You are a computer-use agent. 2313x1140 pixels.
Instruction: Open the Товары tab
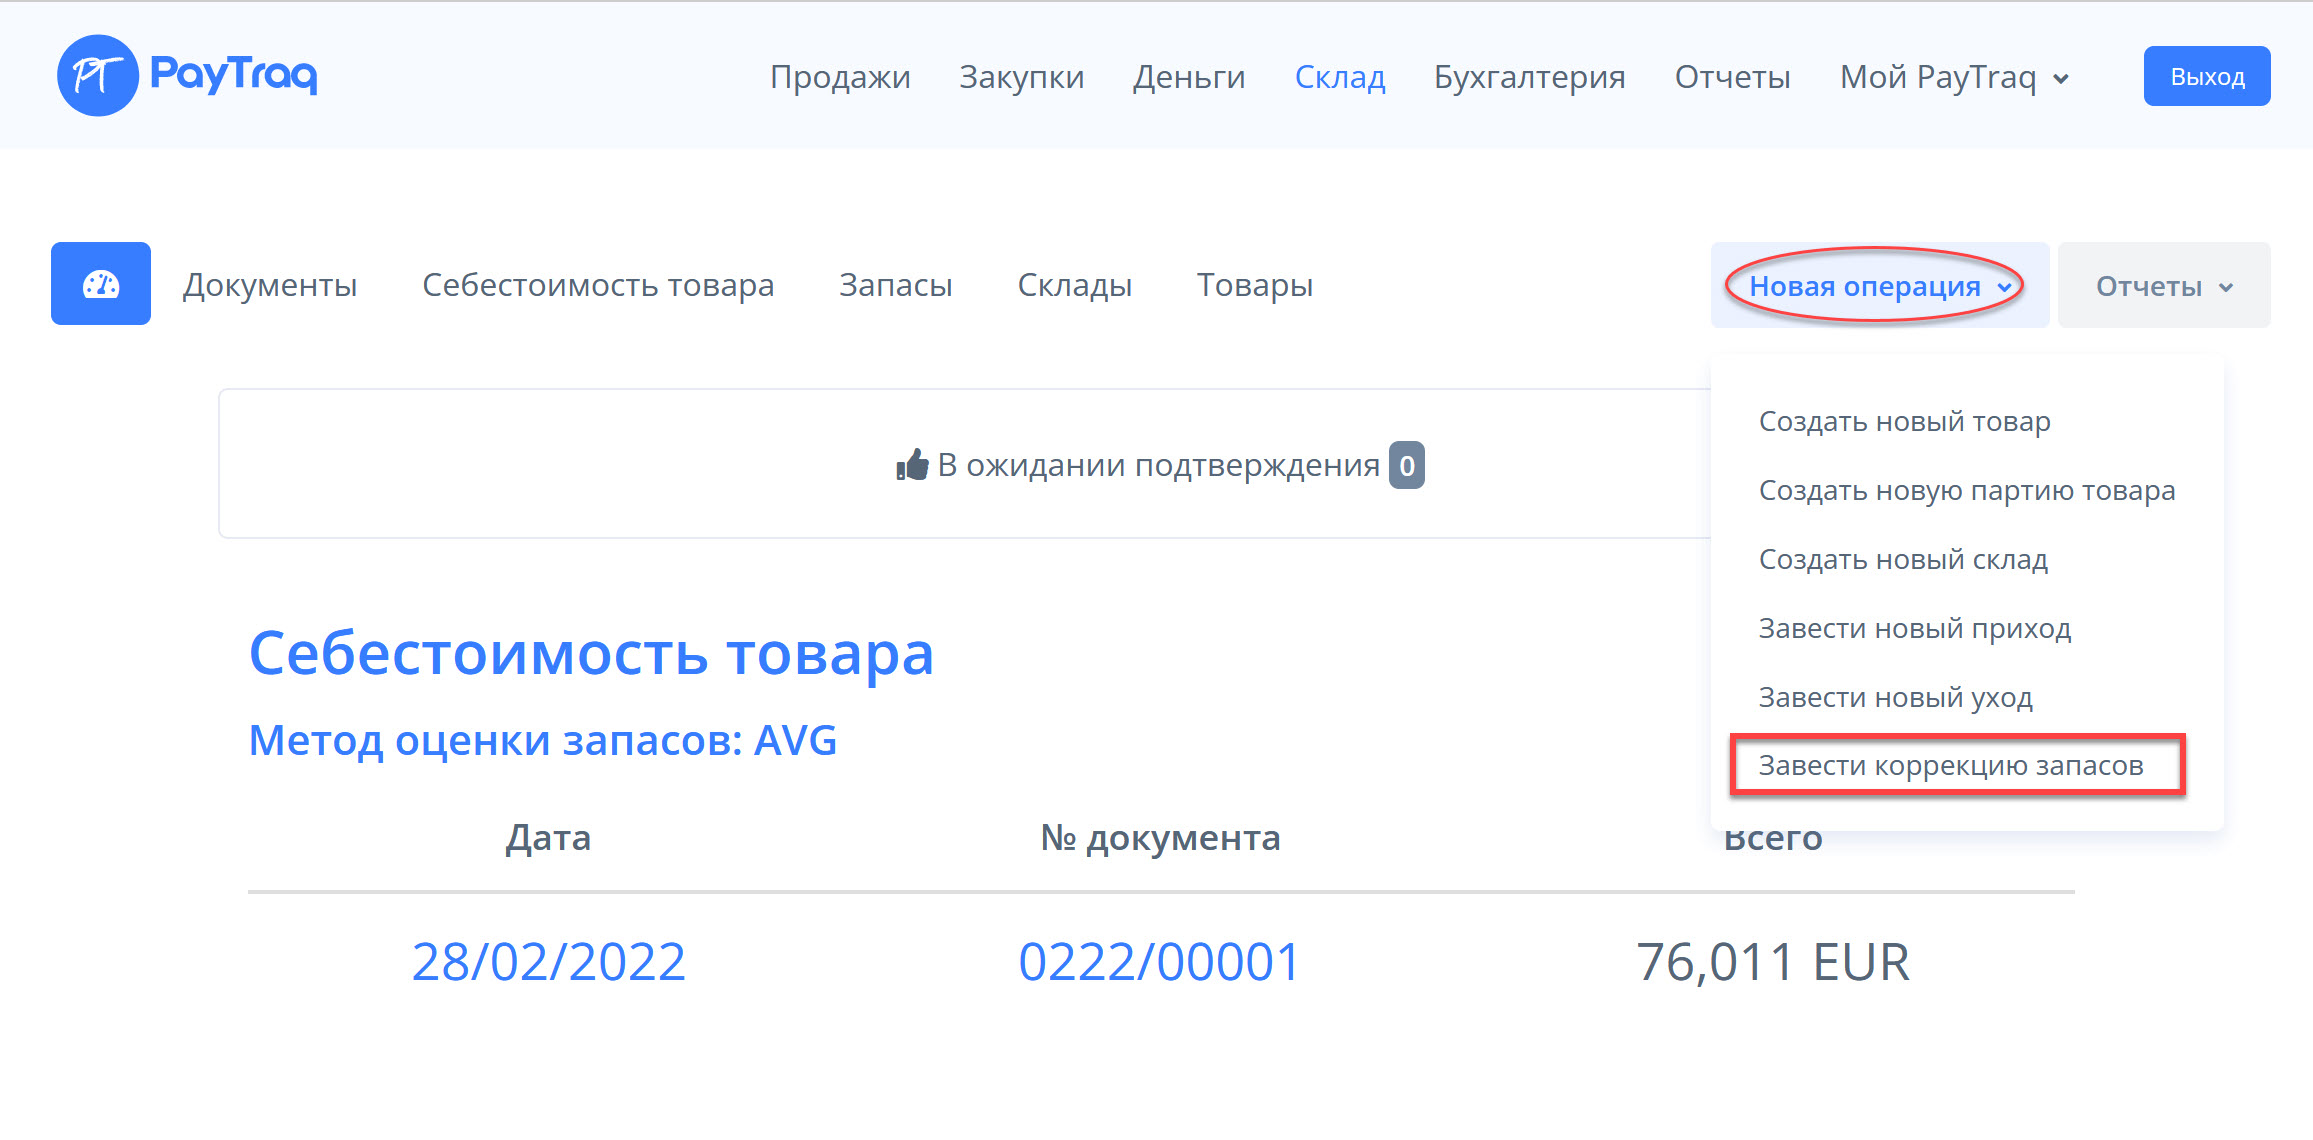pos(1254,285)
